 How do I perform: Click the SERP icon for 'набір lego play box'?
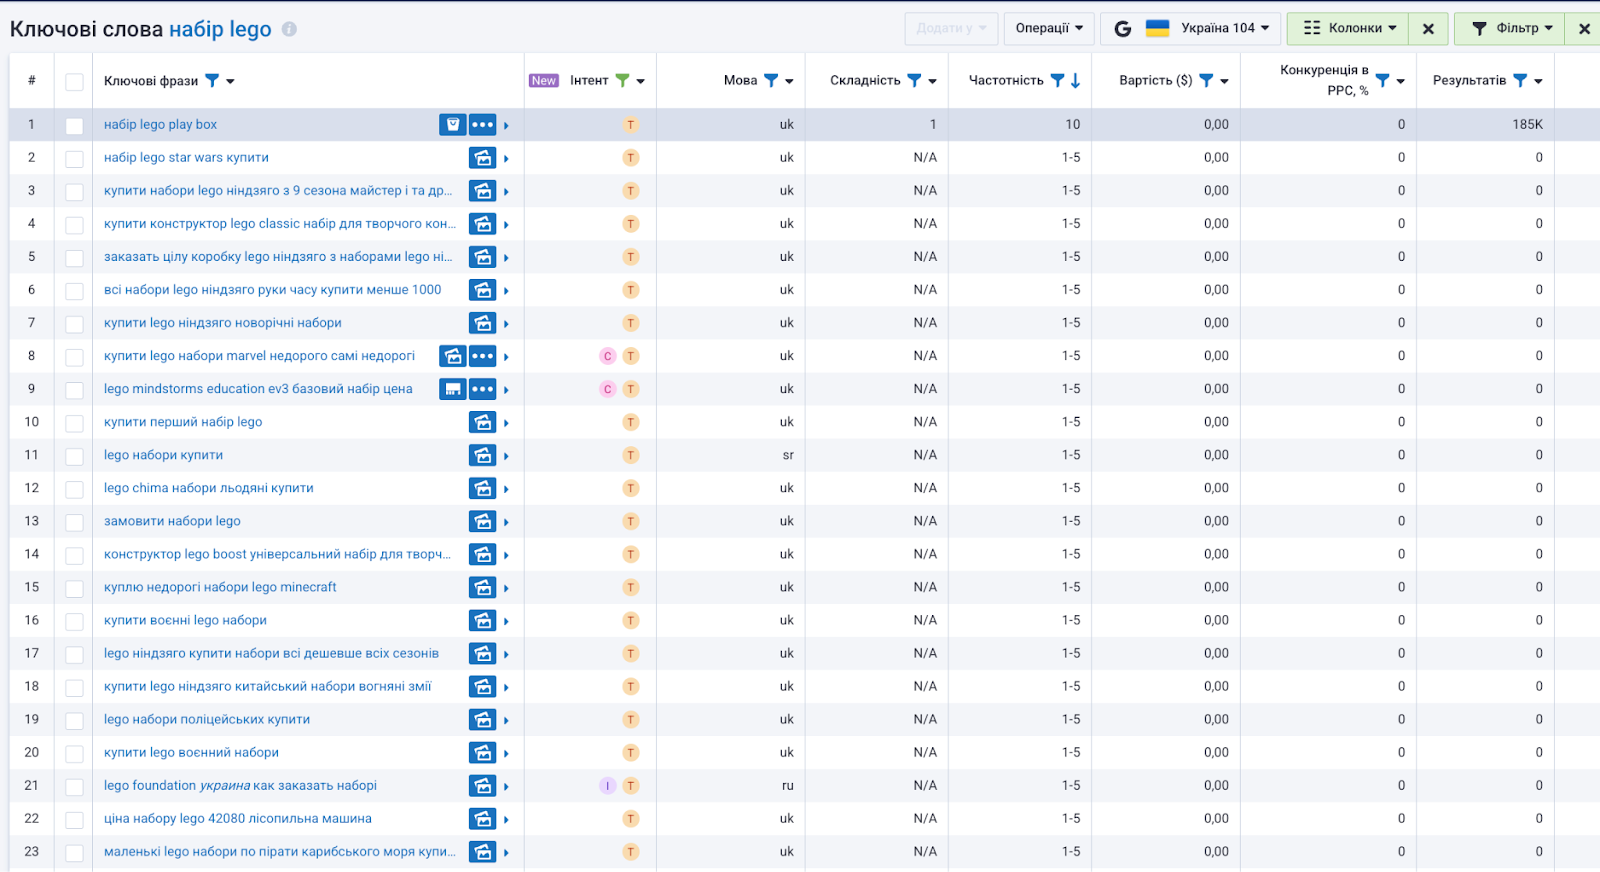[x=453, y=125]
